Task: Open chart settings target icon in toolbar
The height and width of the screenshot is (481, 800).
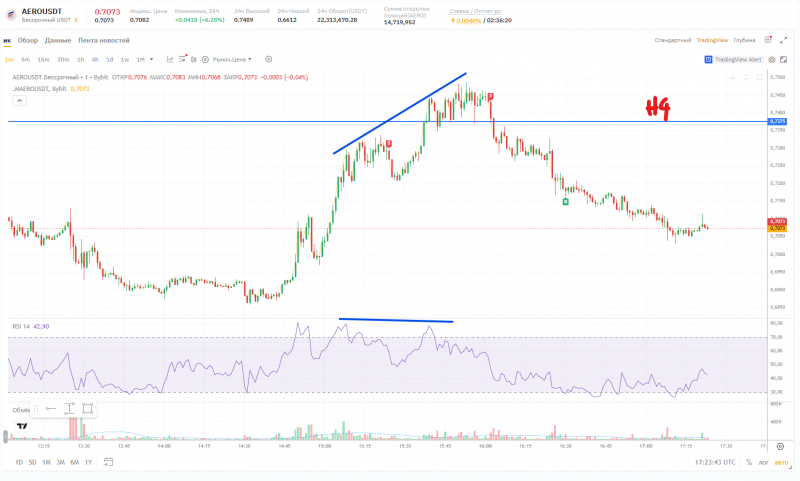Action: [x=205, y=59]
